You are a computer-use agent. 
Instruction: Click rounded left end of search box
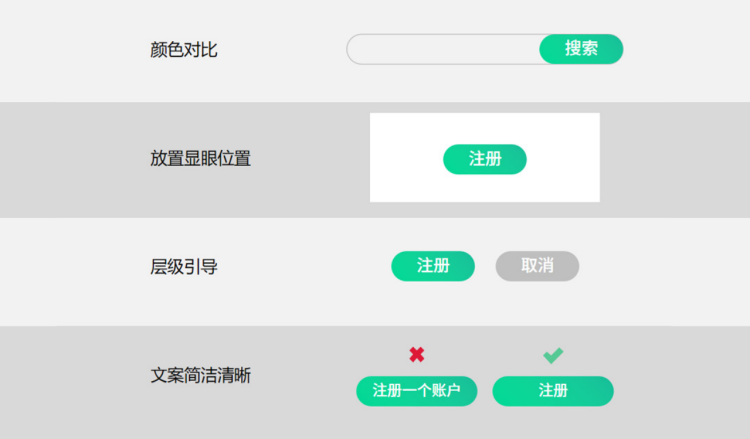pos(356,49)
